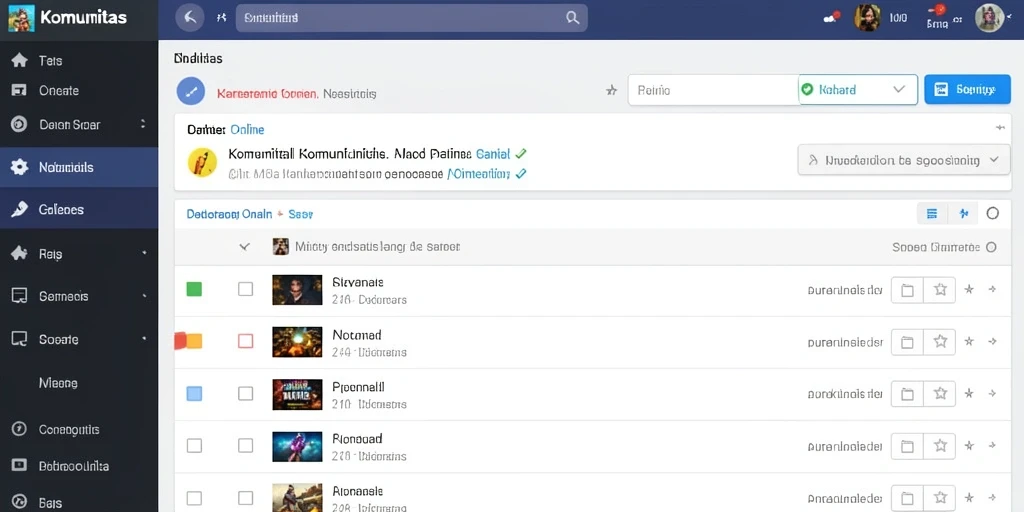Click the blue swatch on Proonnaill row
1024x512 pixels.
coord(194,393)
